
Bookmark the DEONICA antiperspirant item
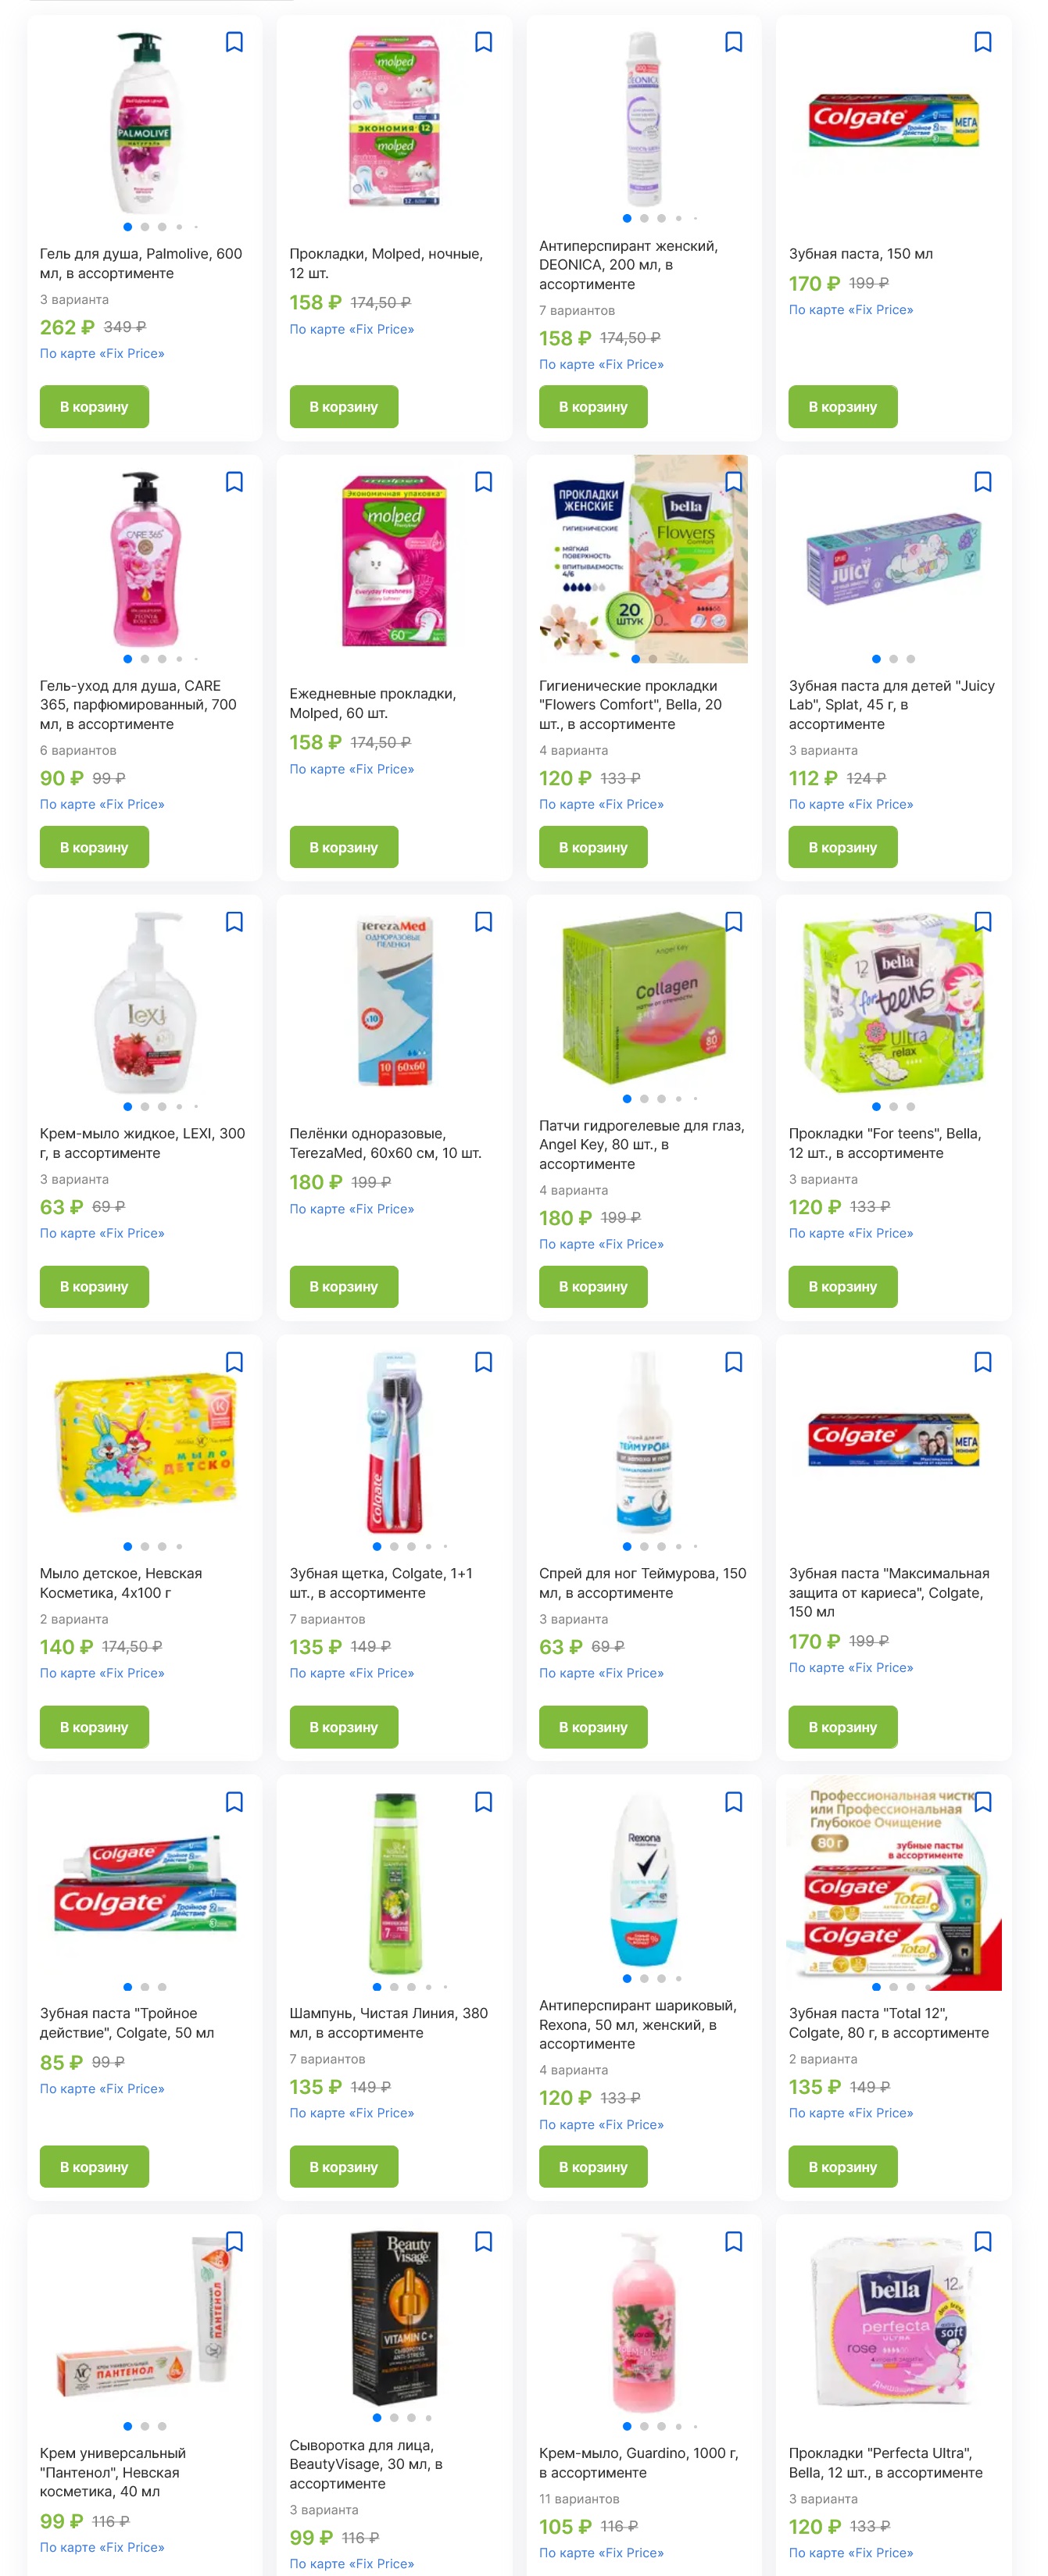(x=733, y=42)
